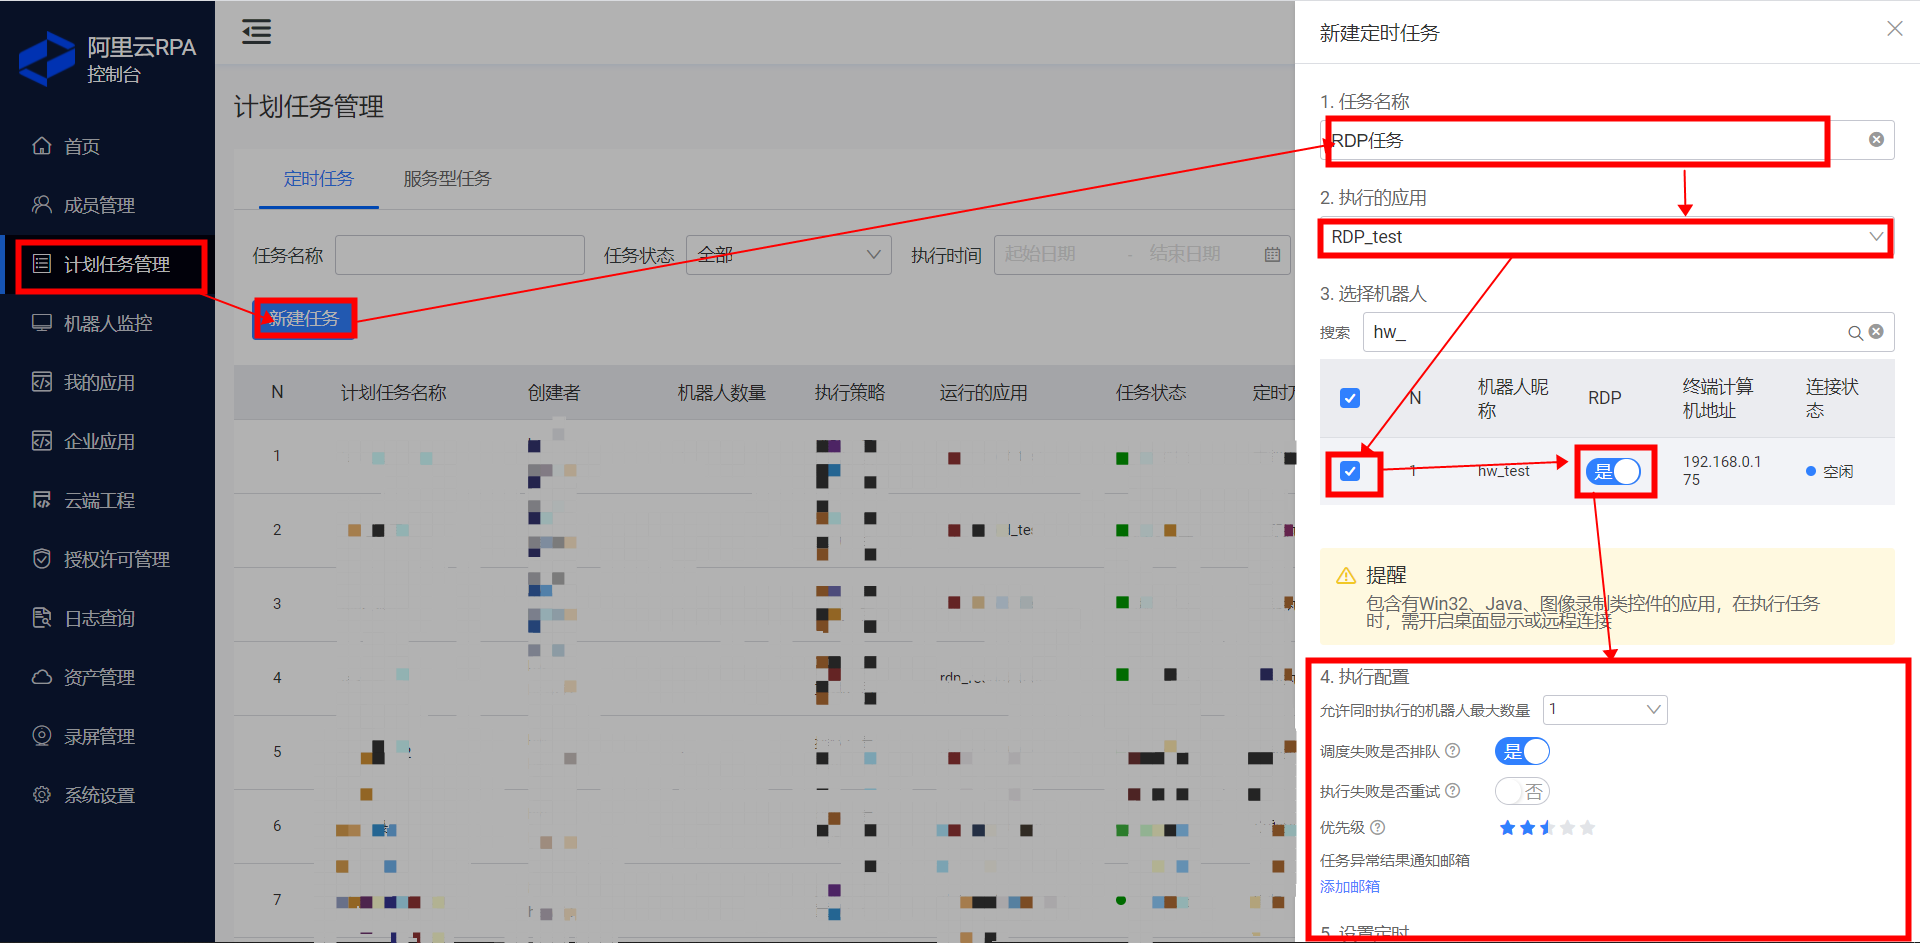Screen dimensions: 1920x943
Task: Toggle the RDP switch for hw_test
Action: pos(1614,472)
